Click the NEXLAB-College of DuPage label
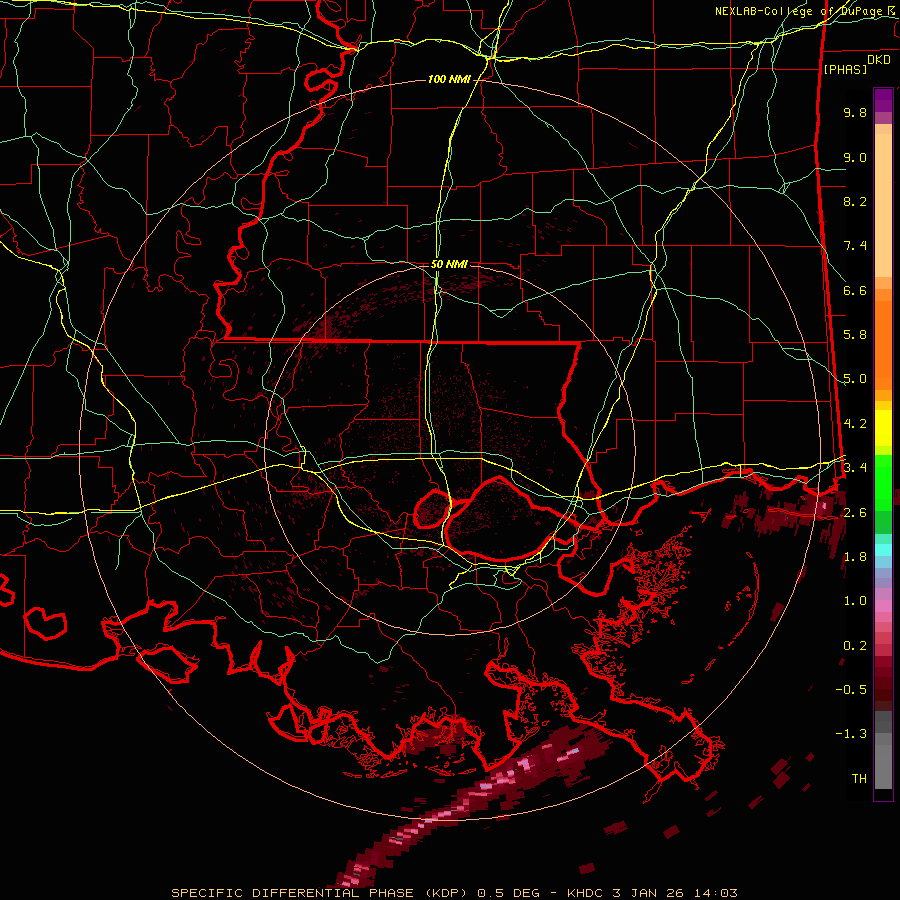Viewport: 900px width, 900px height. pyautogui.click(x=801, y=11)
